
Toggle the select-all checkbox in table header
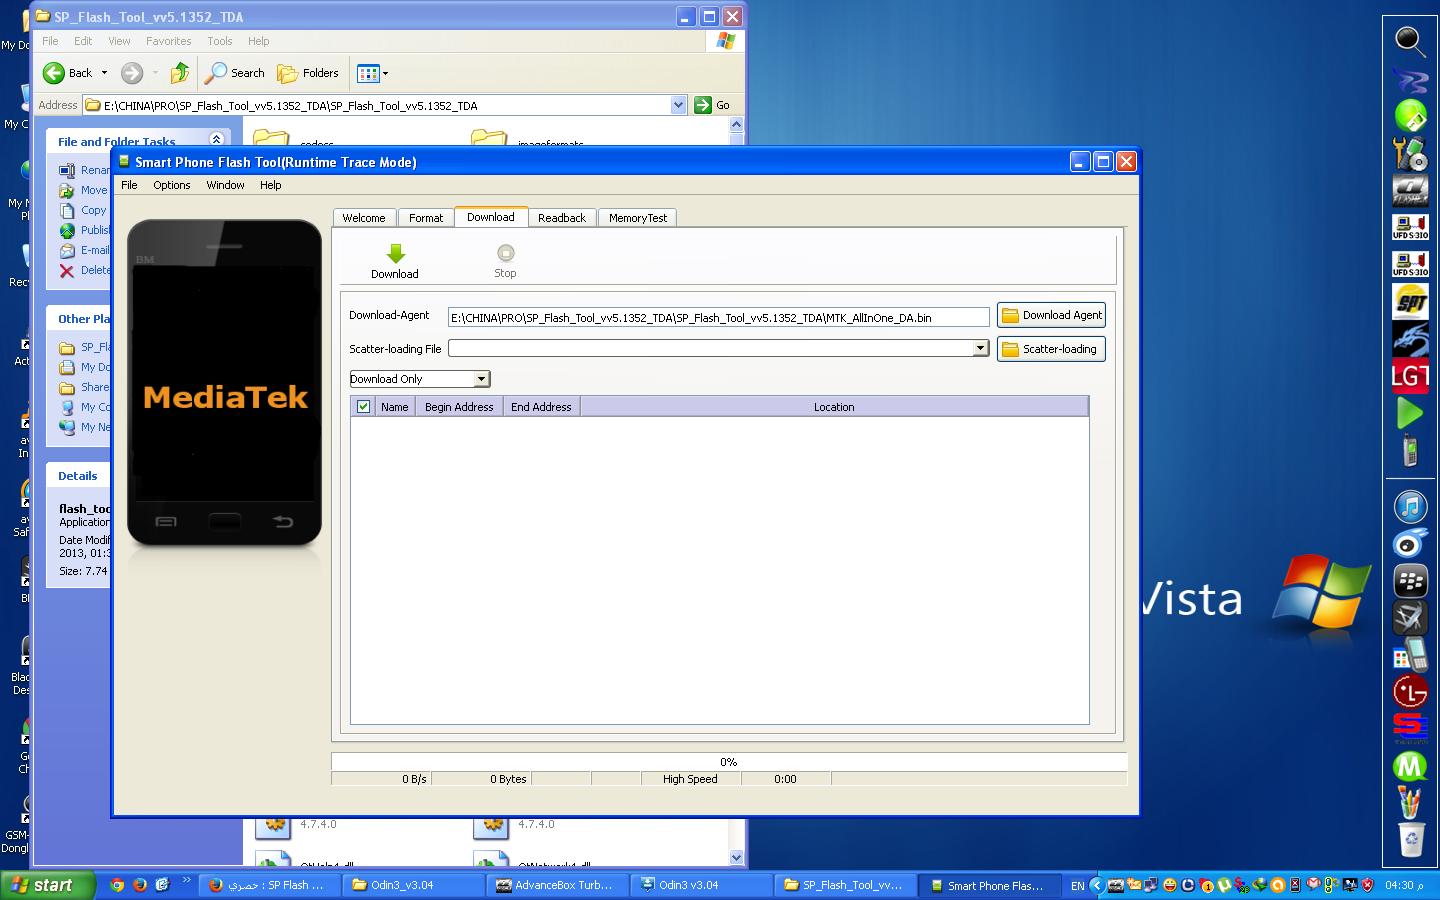(363, 407)
